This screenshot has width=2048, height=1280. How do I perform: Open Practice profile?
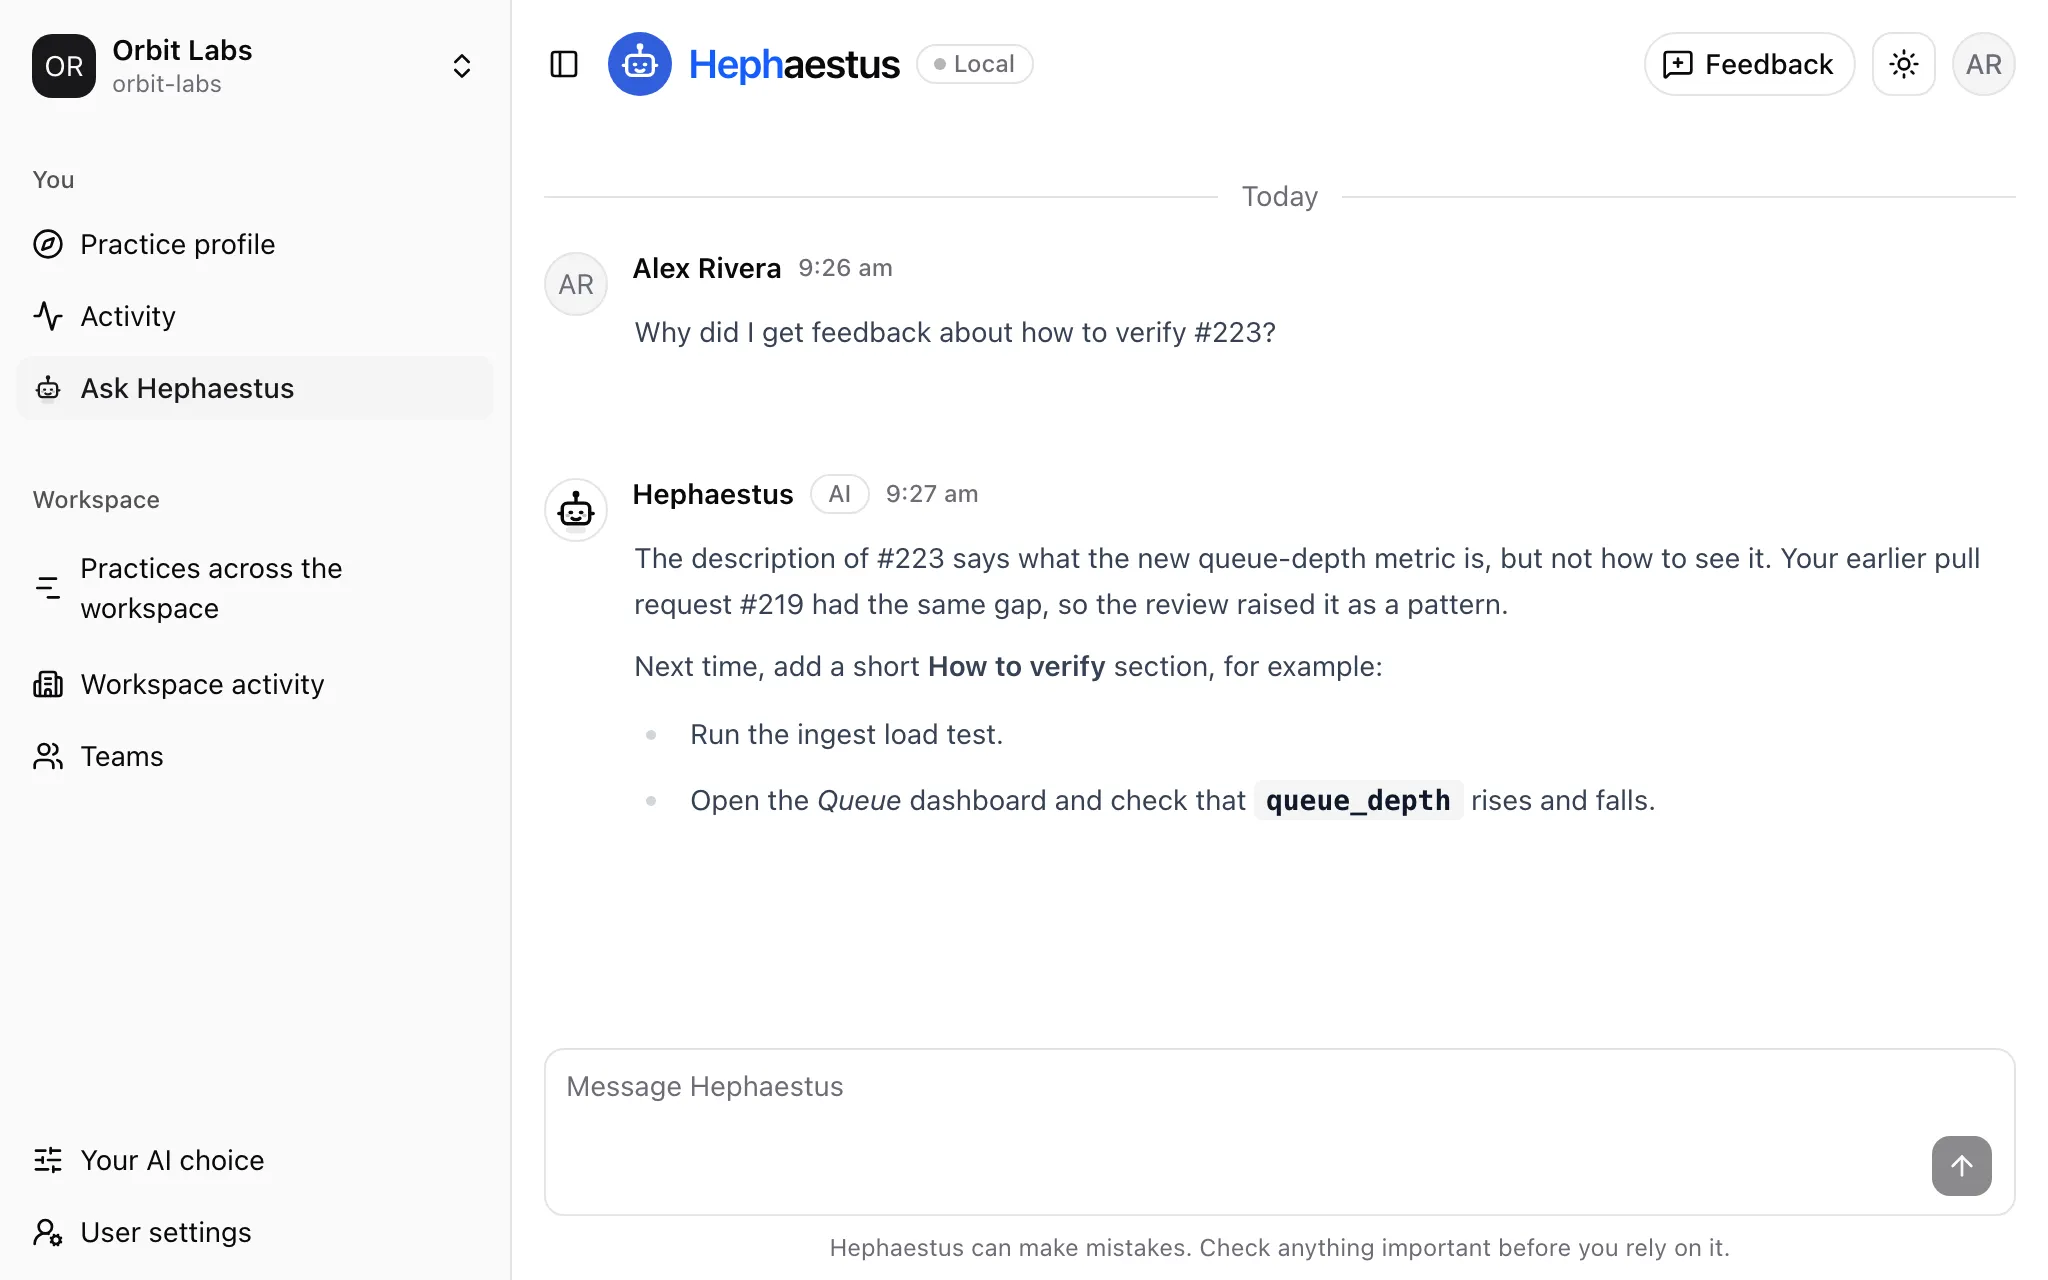point(255,244)
